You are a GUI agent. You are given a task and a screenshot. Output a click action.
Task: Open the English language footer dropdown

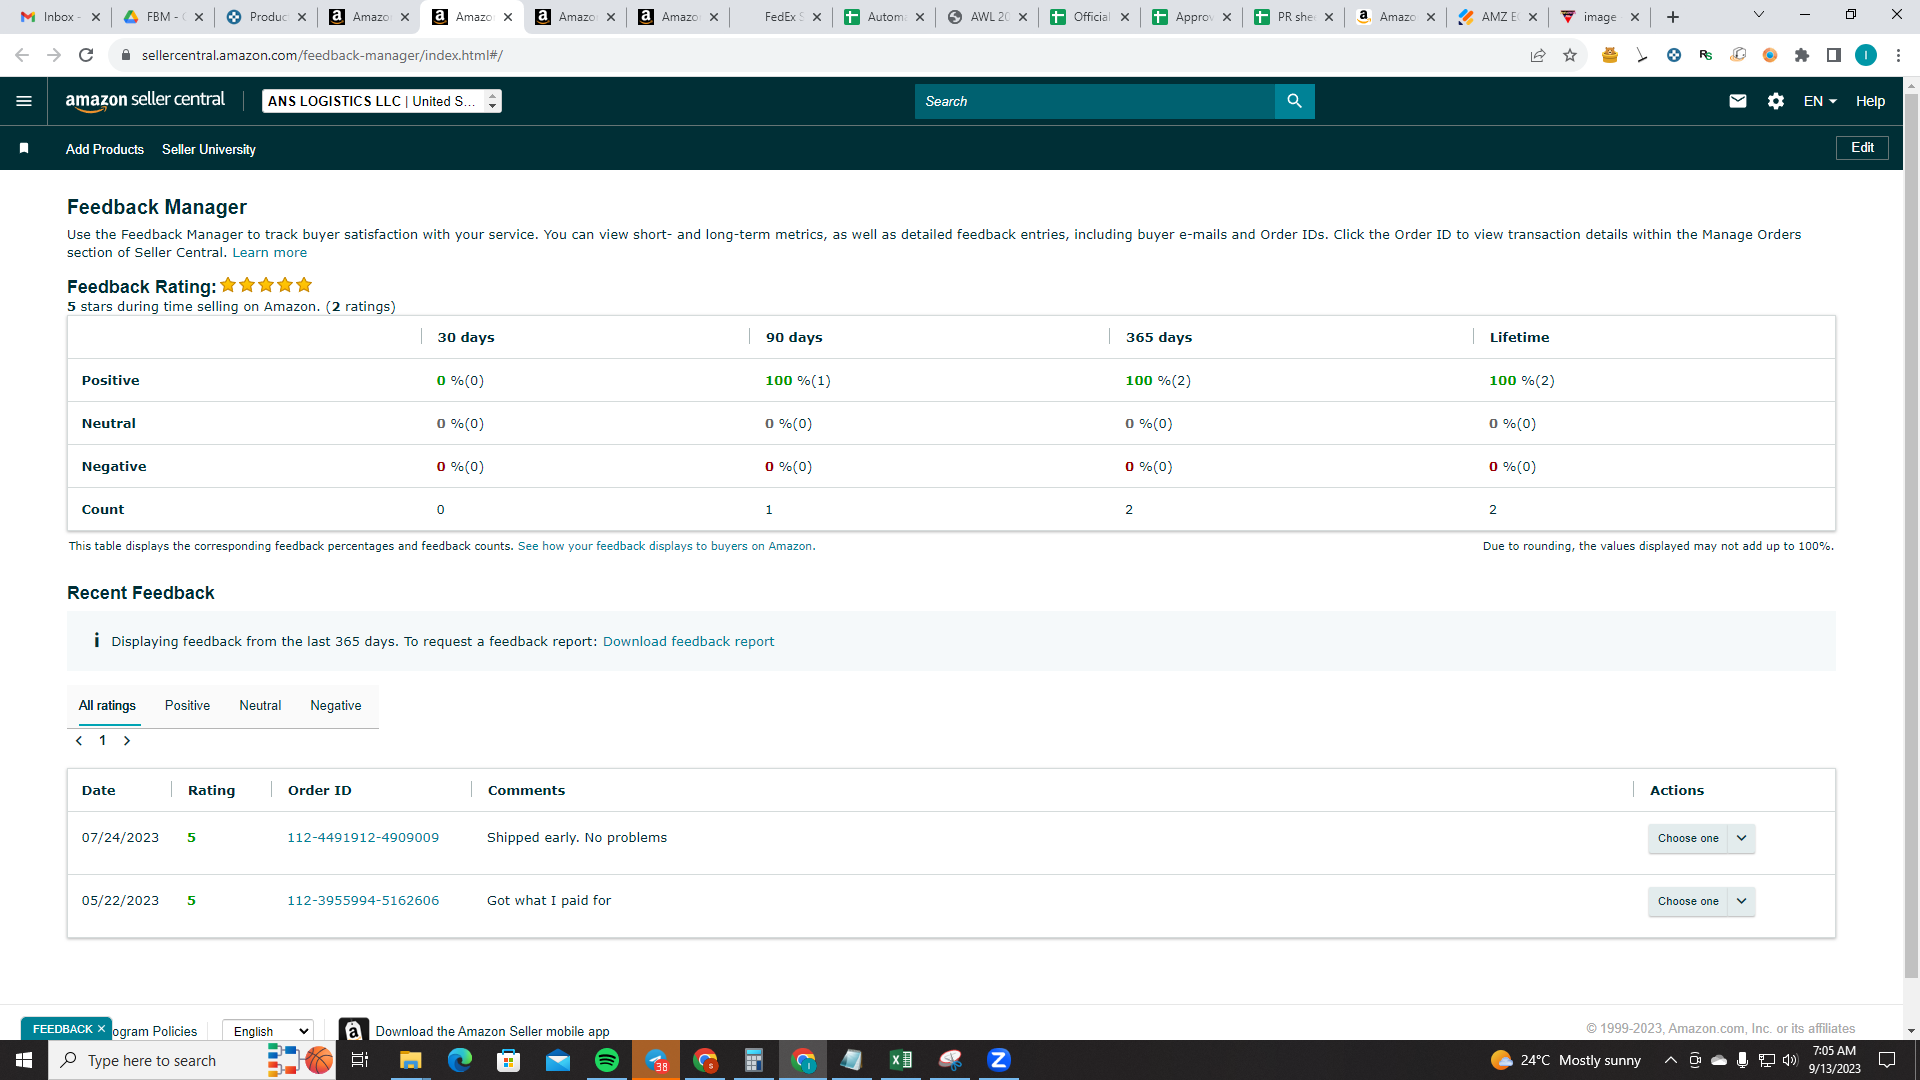268,1031
